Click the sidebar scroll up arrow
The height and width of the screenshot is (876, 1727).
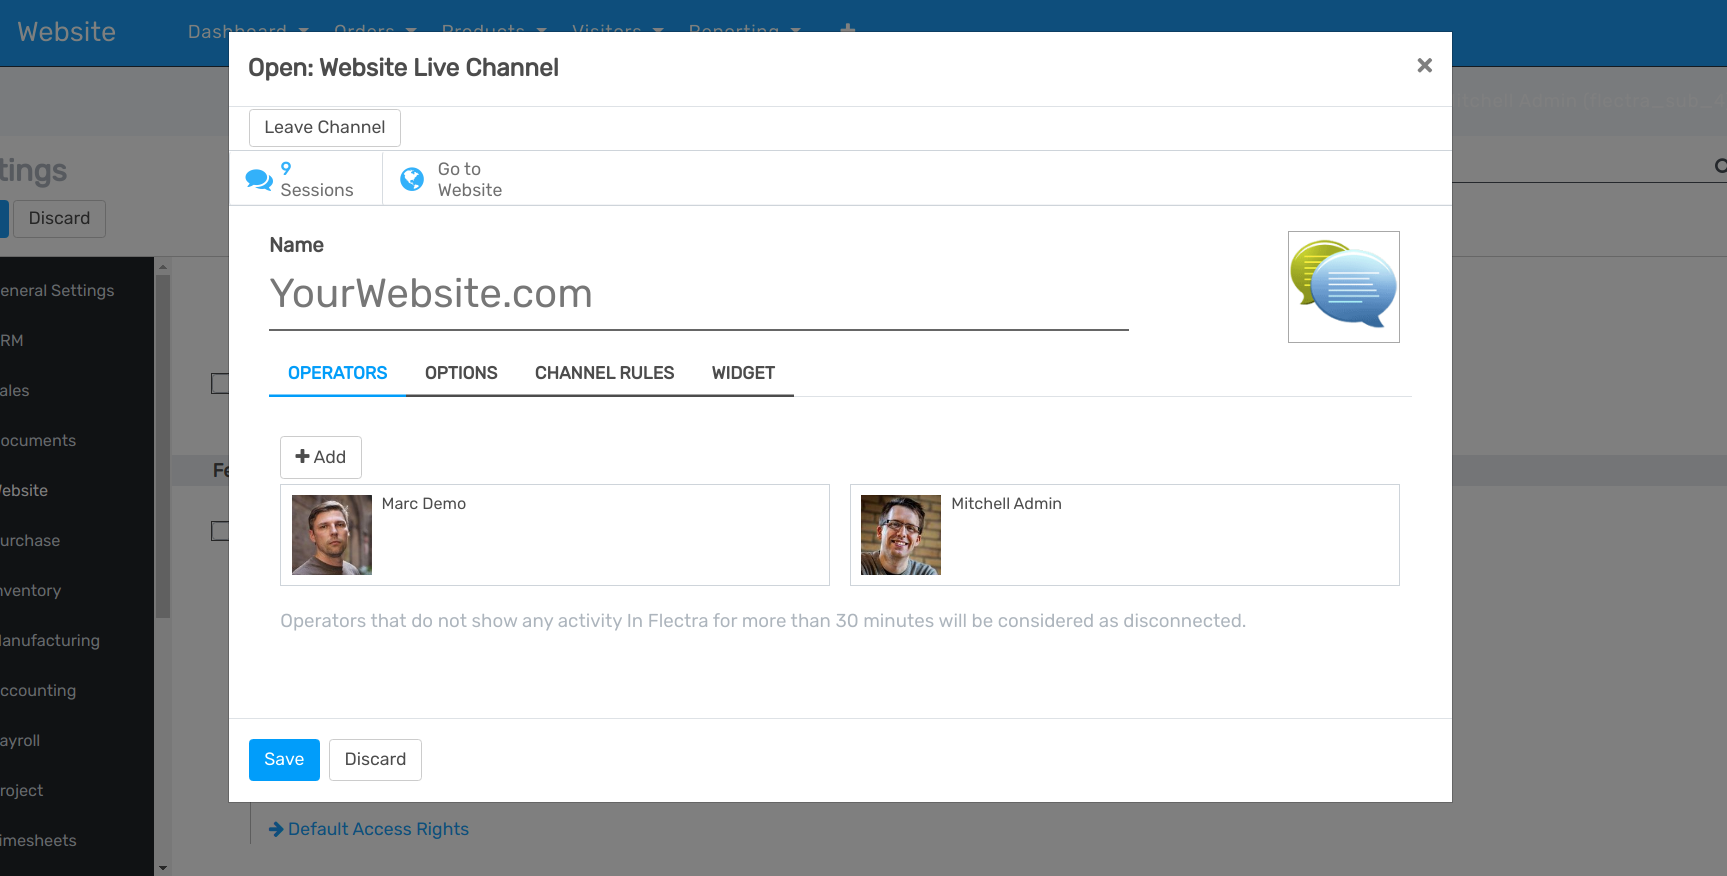click(163, 266)
